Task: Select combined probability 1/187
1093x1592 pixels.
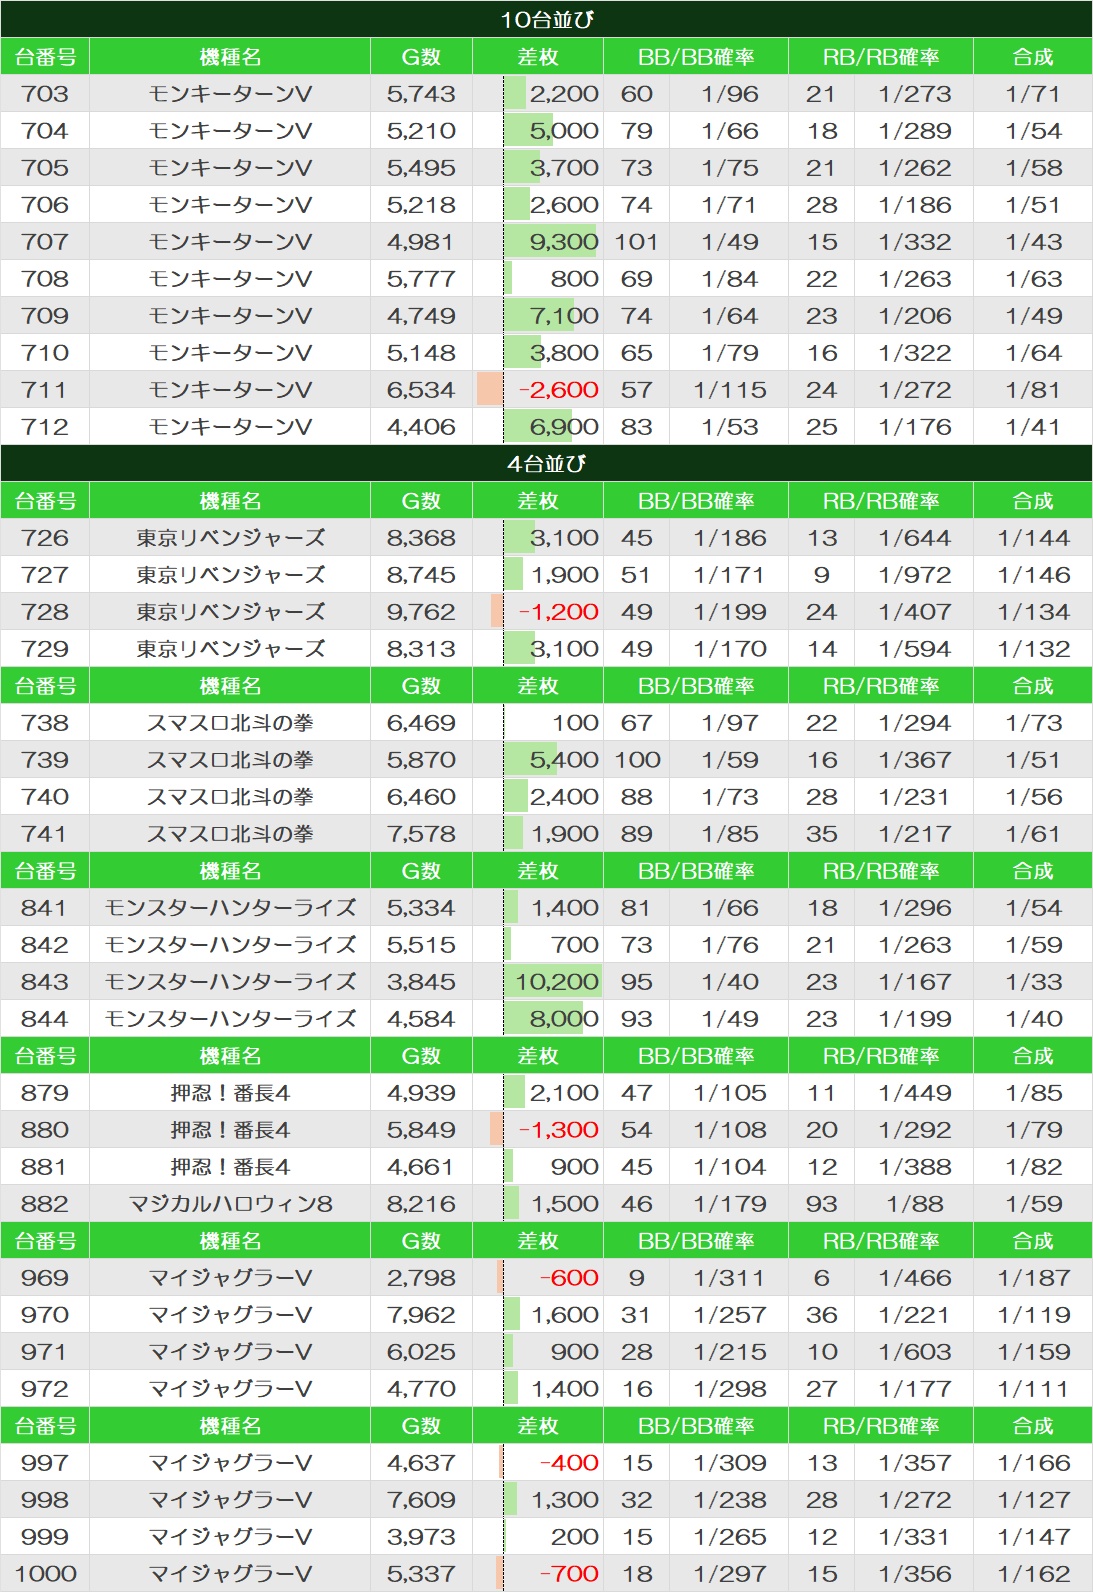Action: click(x=1033, y=1278)
